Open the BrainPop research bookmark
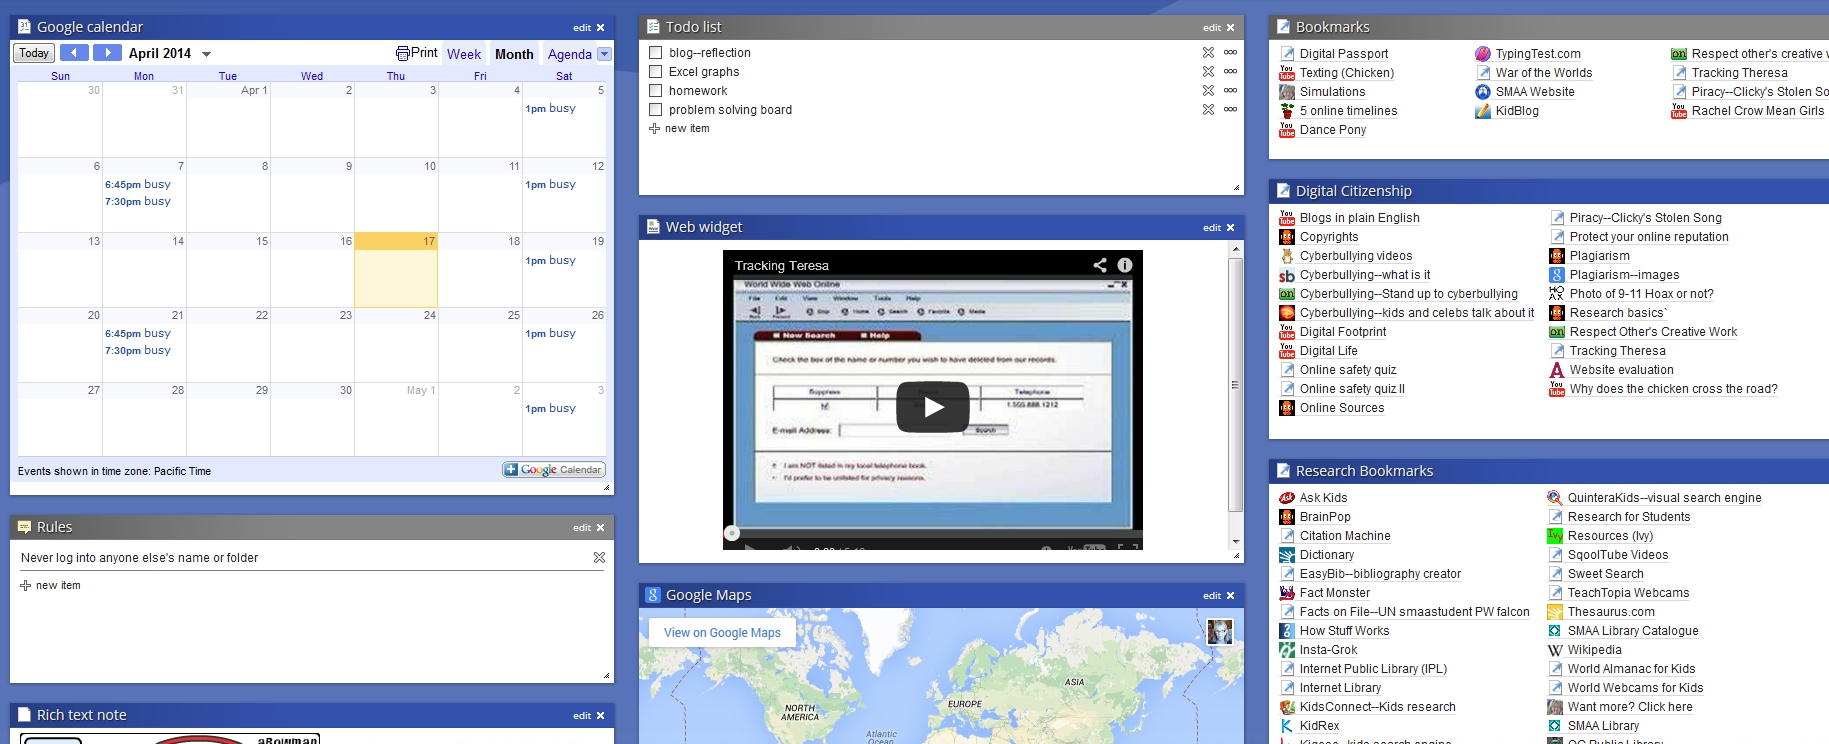This screenshot has width=1829, height=744. 1325,517
